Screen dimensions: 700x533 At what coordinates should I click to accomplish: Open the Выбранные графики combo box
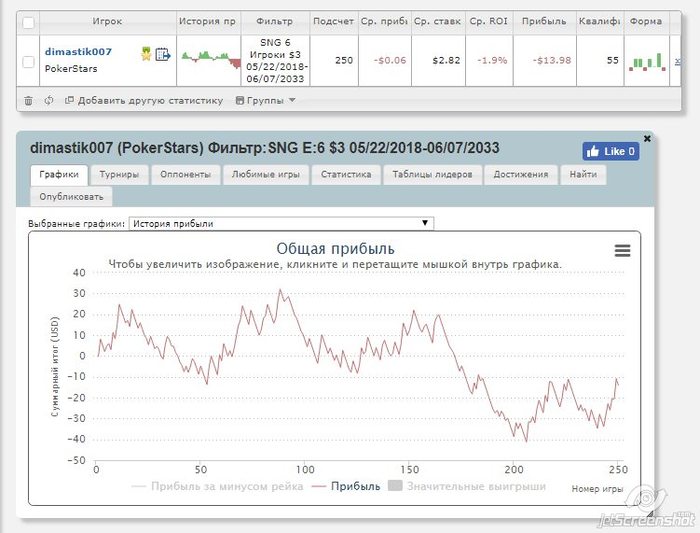[x=281, y=223]
